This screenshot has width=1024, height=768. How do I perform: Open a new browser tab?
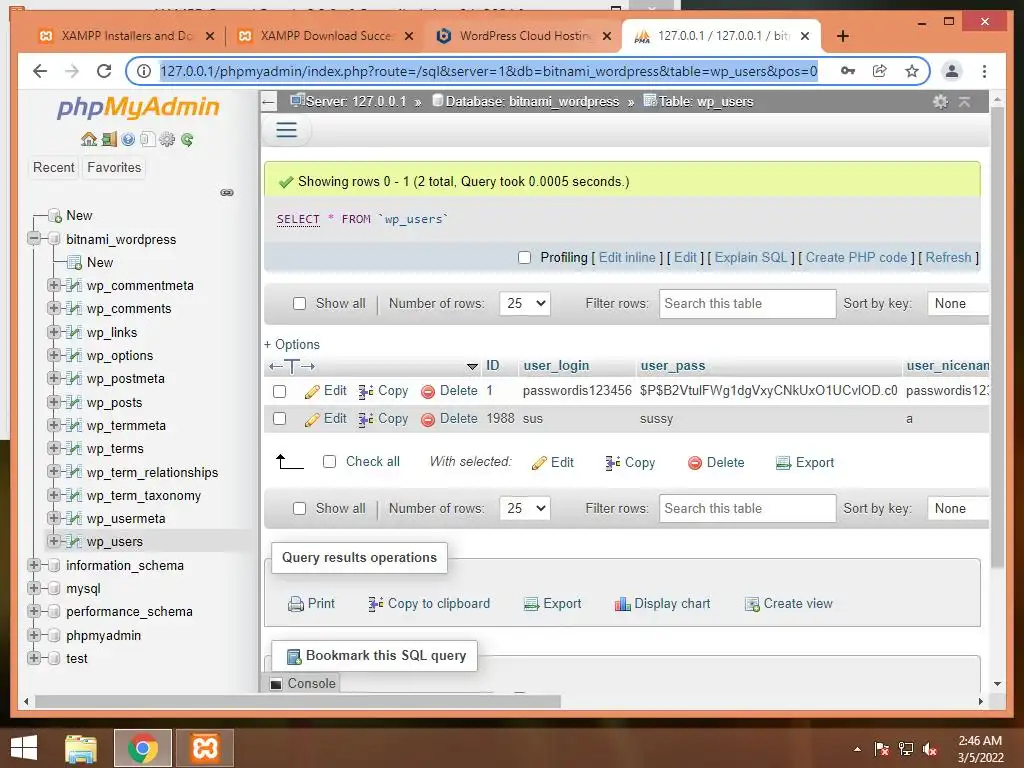point(842,36)
